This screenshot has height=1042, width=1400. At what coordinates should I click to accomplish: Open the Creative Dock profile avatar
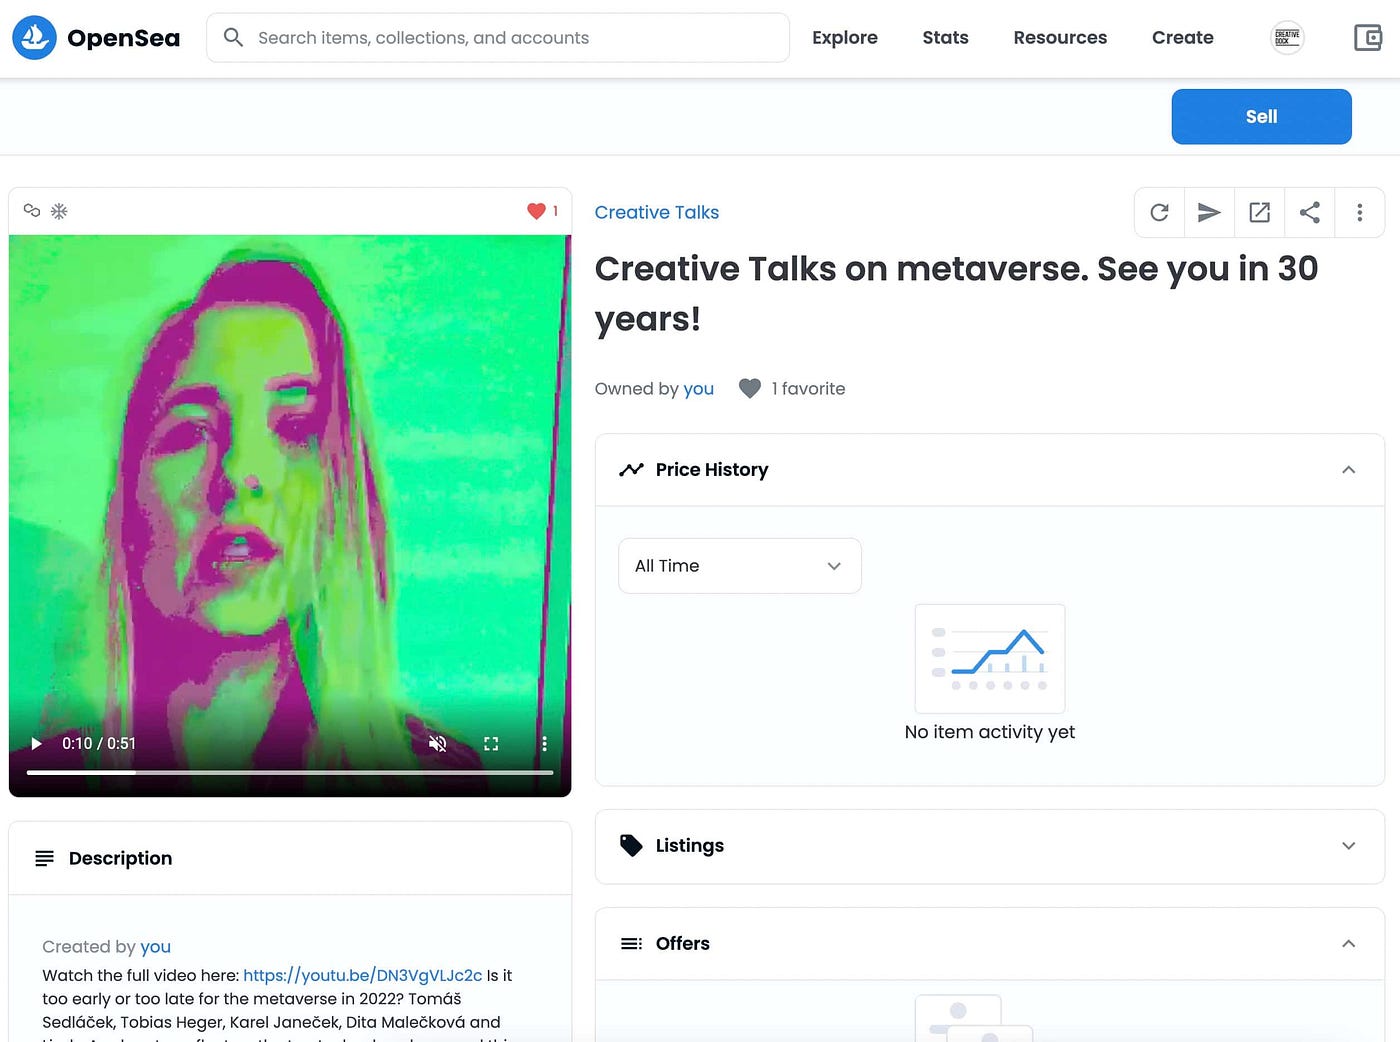(x=1287, y=38)
